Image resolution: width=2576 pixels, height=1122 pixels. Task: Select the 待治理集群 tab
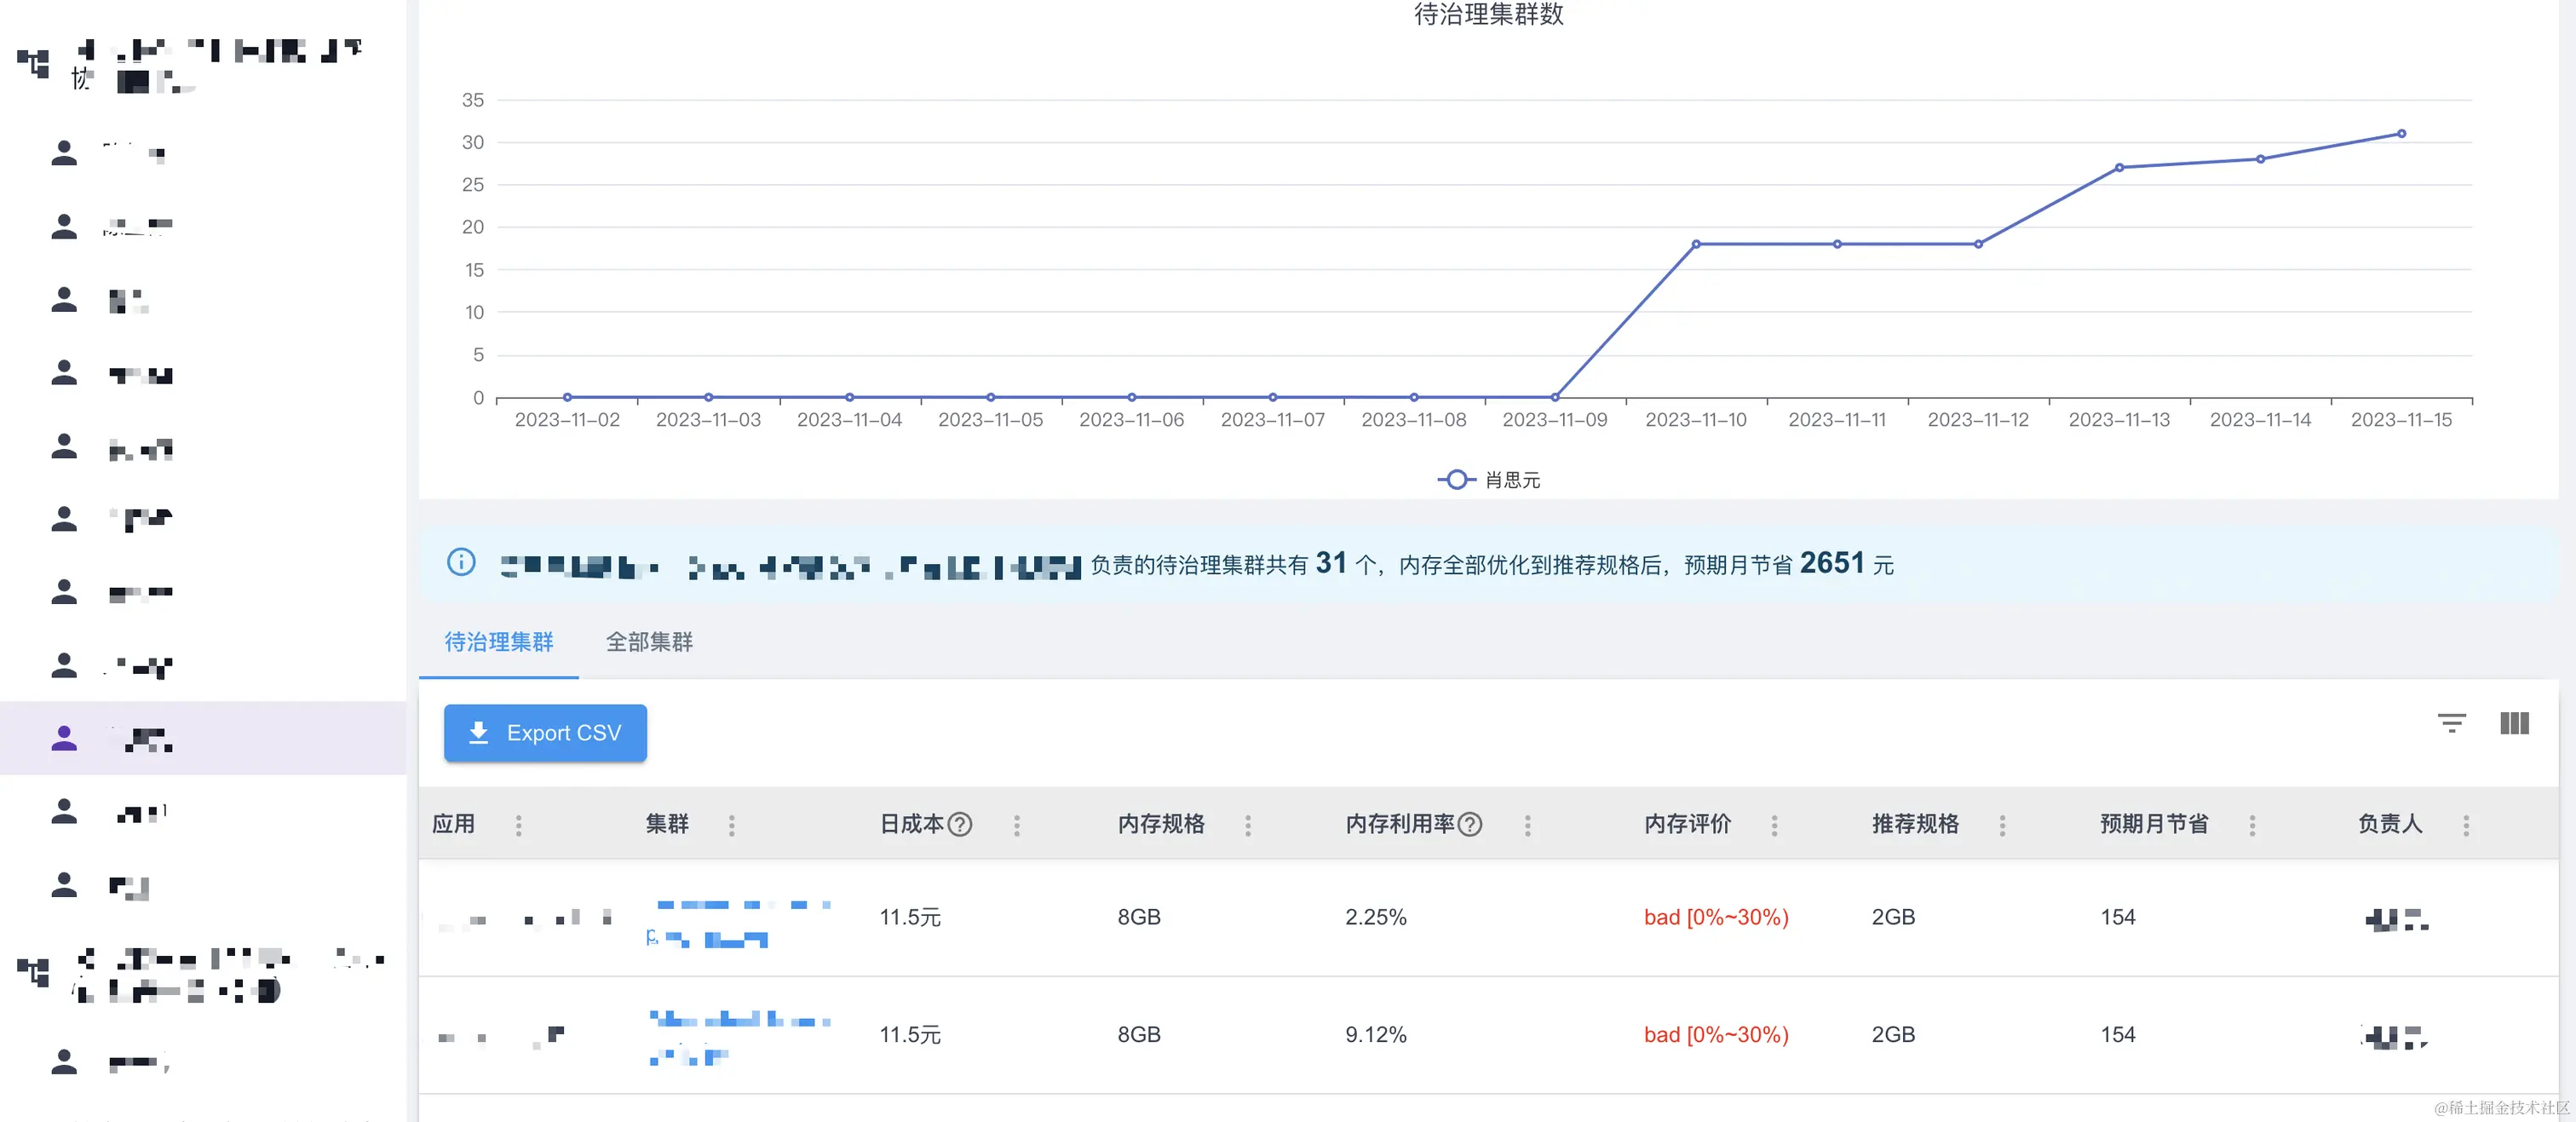tap(499, 642)
